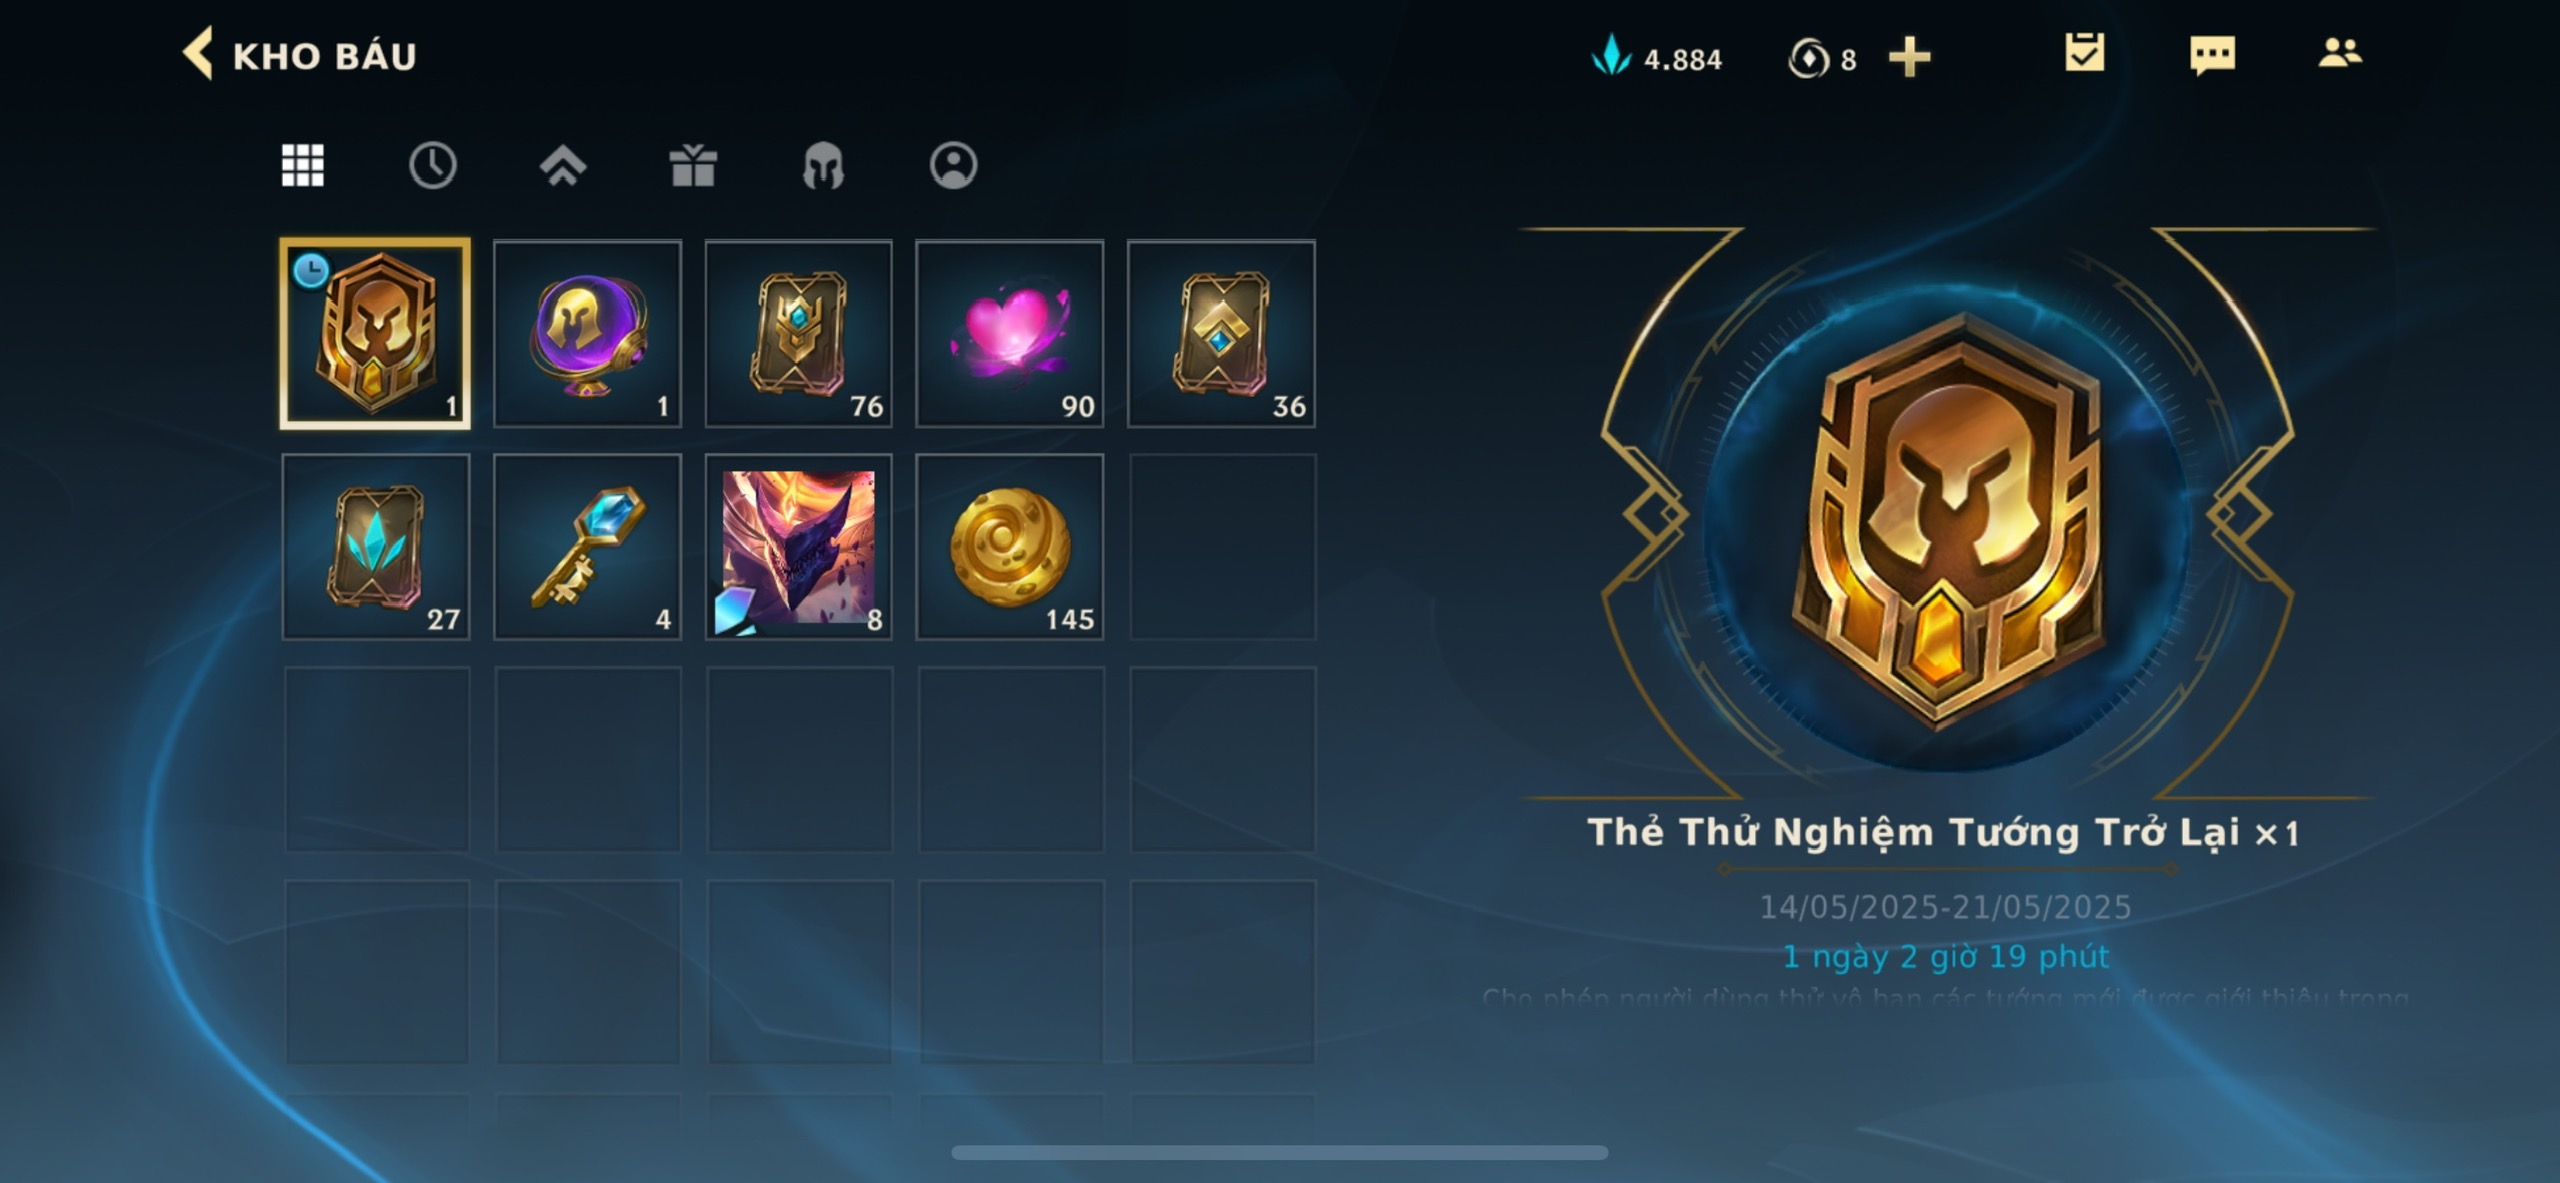This screenshot has height=1183, width=2560.
Task: Tap the blue essence balance 4.884
Action: pos(1657,58)
